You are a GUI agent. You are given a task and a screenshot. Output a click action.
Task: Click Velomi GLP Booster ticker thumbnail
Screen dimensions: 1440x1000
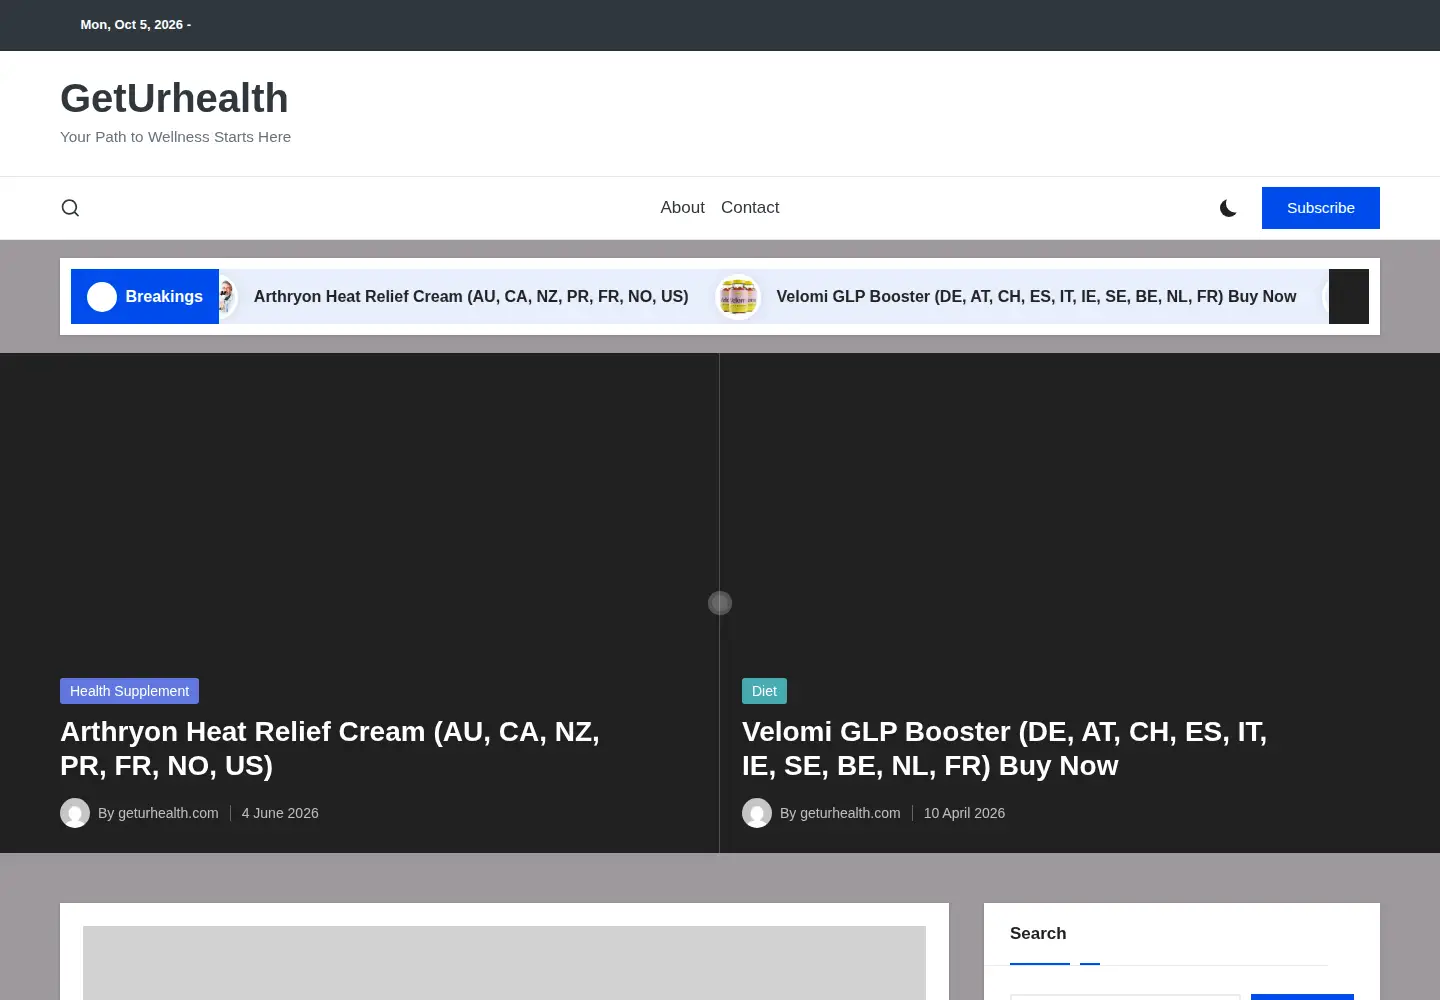click(738, 296)
